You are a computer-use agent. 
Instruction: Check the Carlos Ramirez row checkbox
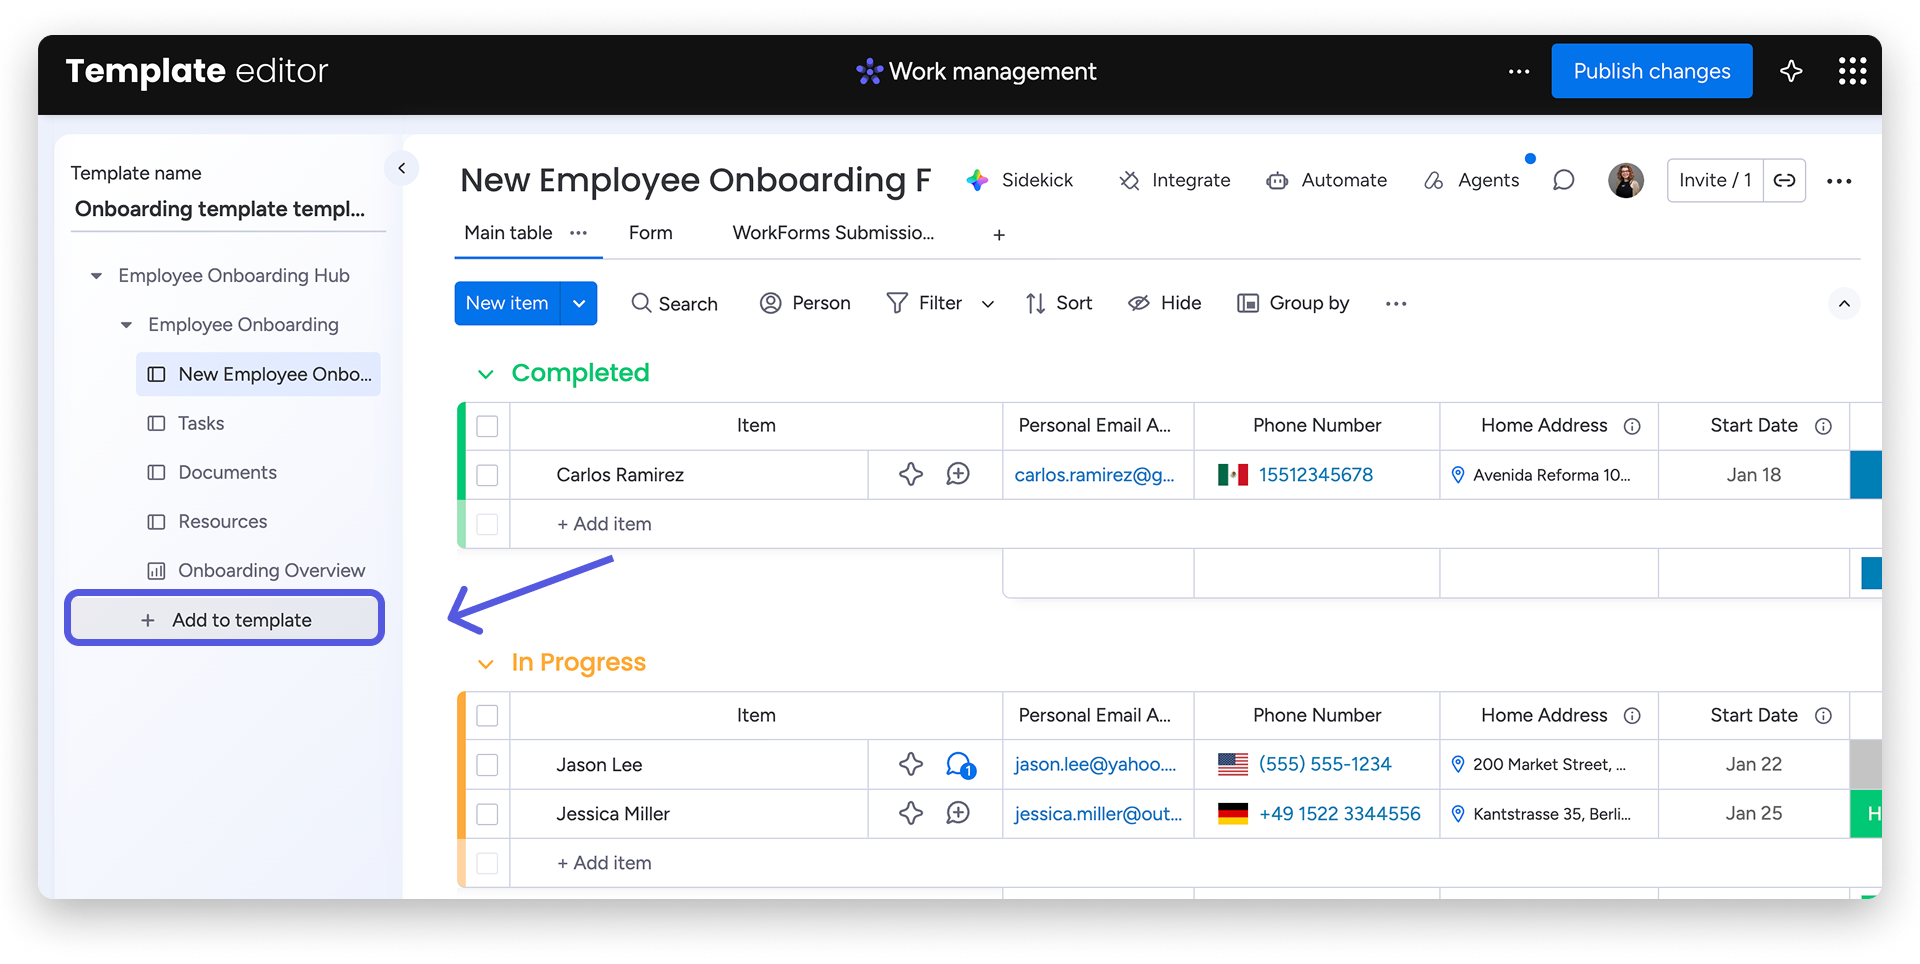pyautogui.click(x=487, y=475)
